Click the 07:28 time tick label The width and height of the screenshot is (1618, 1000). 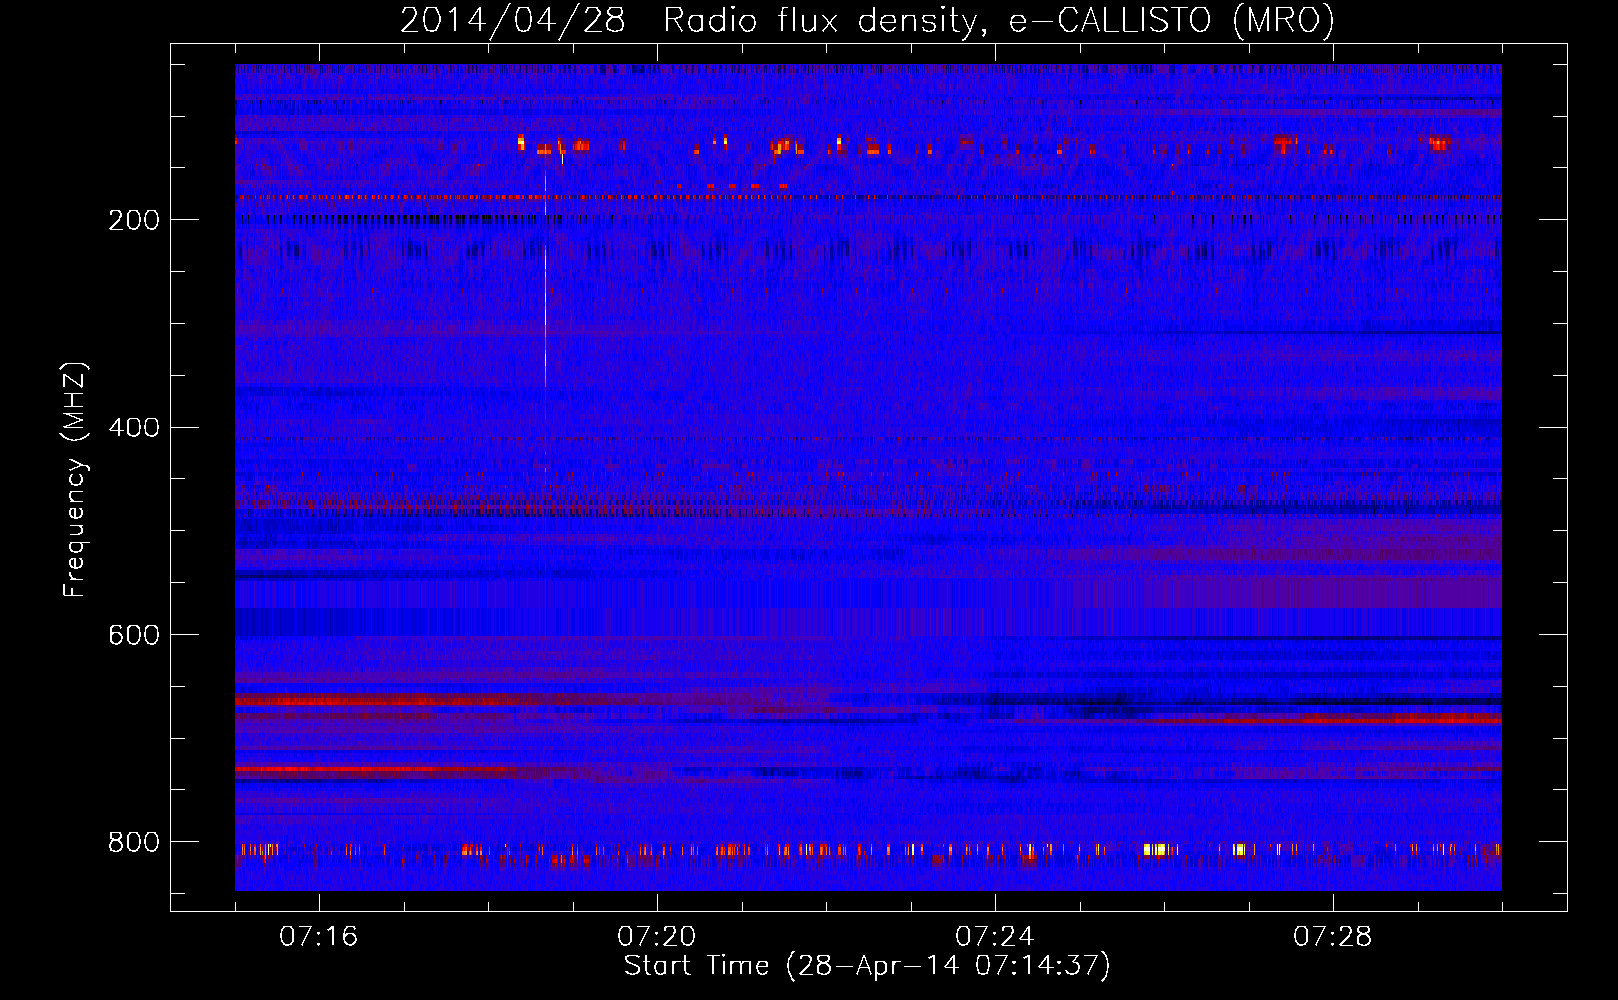pyautogui.click(x=1332, y=937)
